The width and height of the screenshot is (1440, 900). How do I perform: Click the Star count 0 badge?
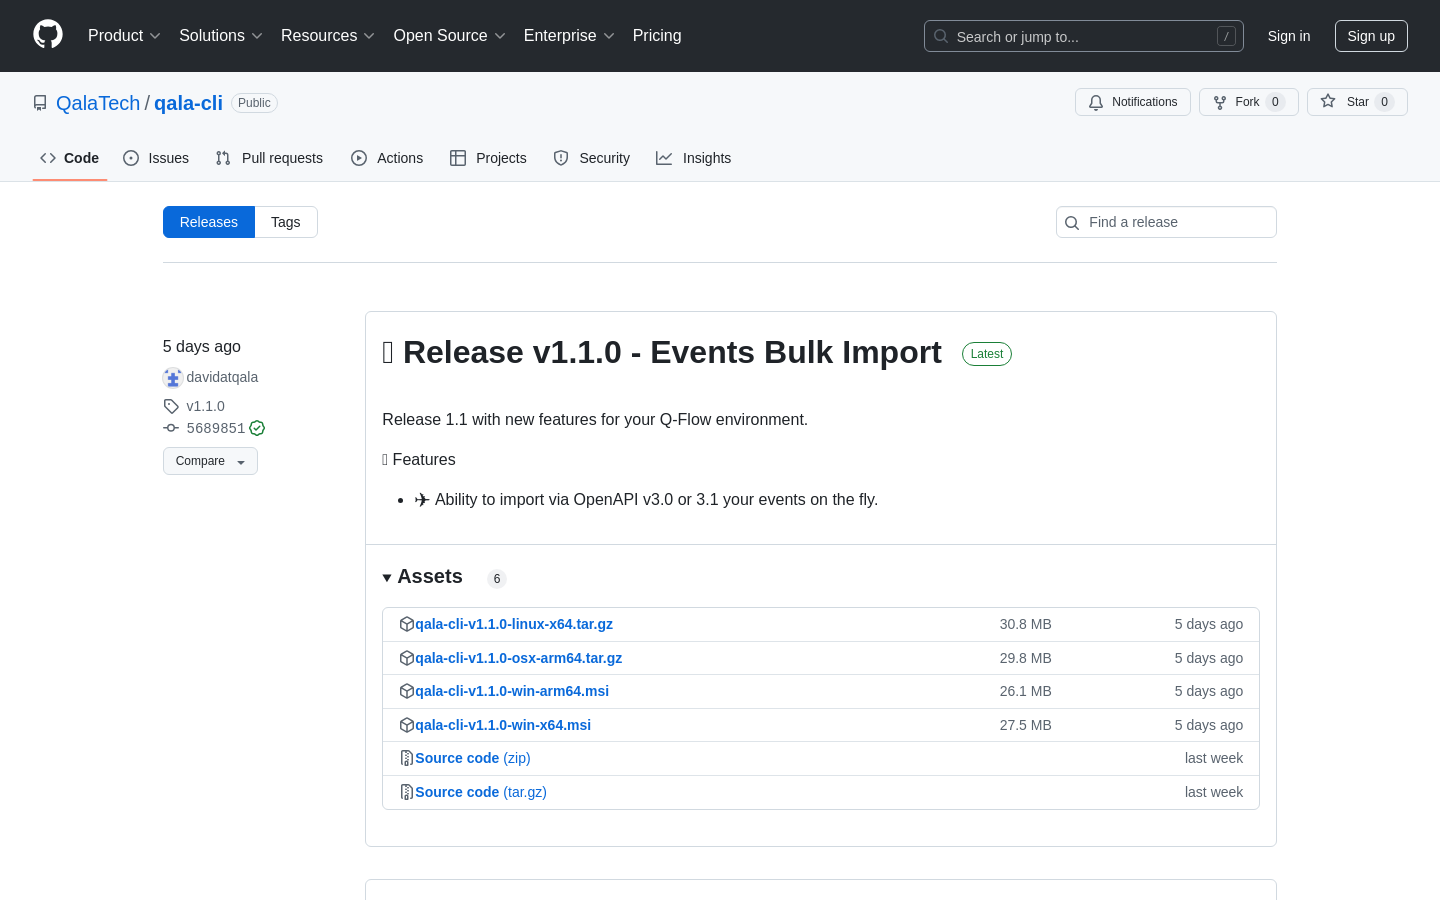1384,102
